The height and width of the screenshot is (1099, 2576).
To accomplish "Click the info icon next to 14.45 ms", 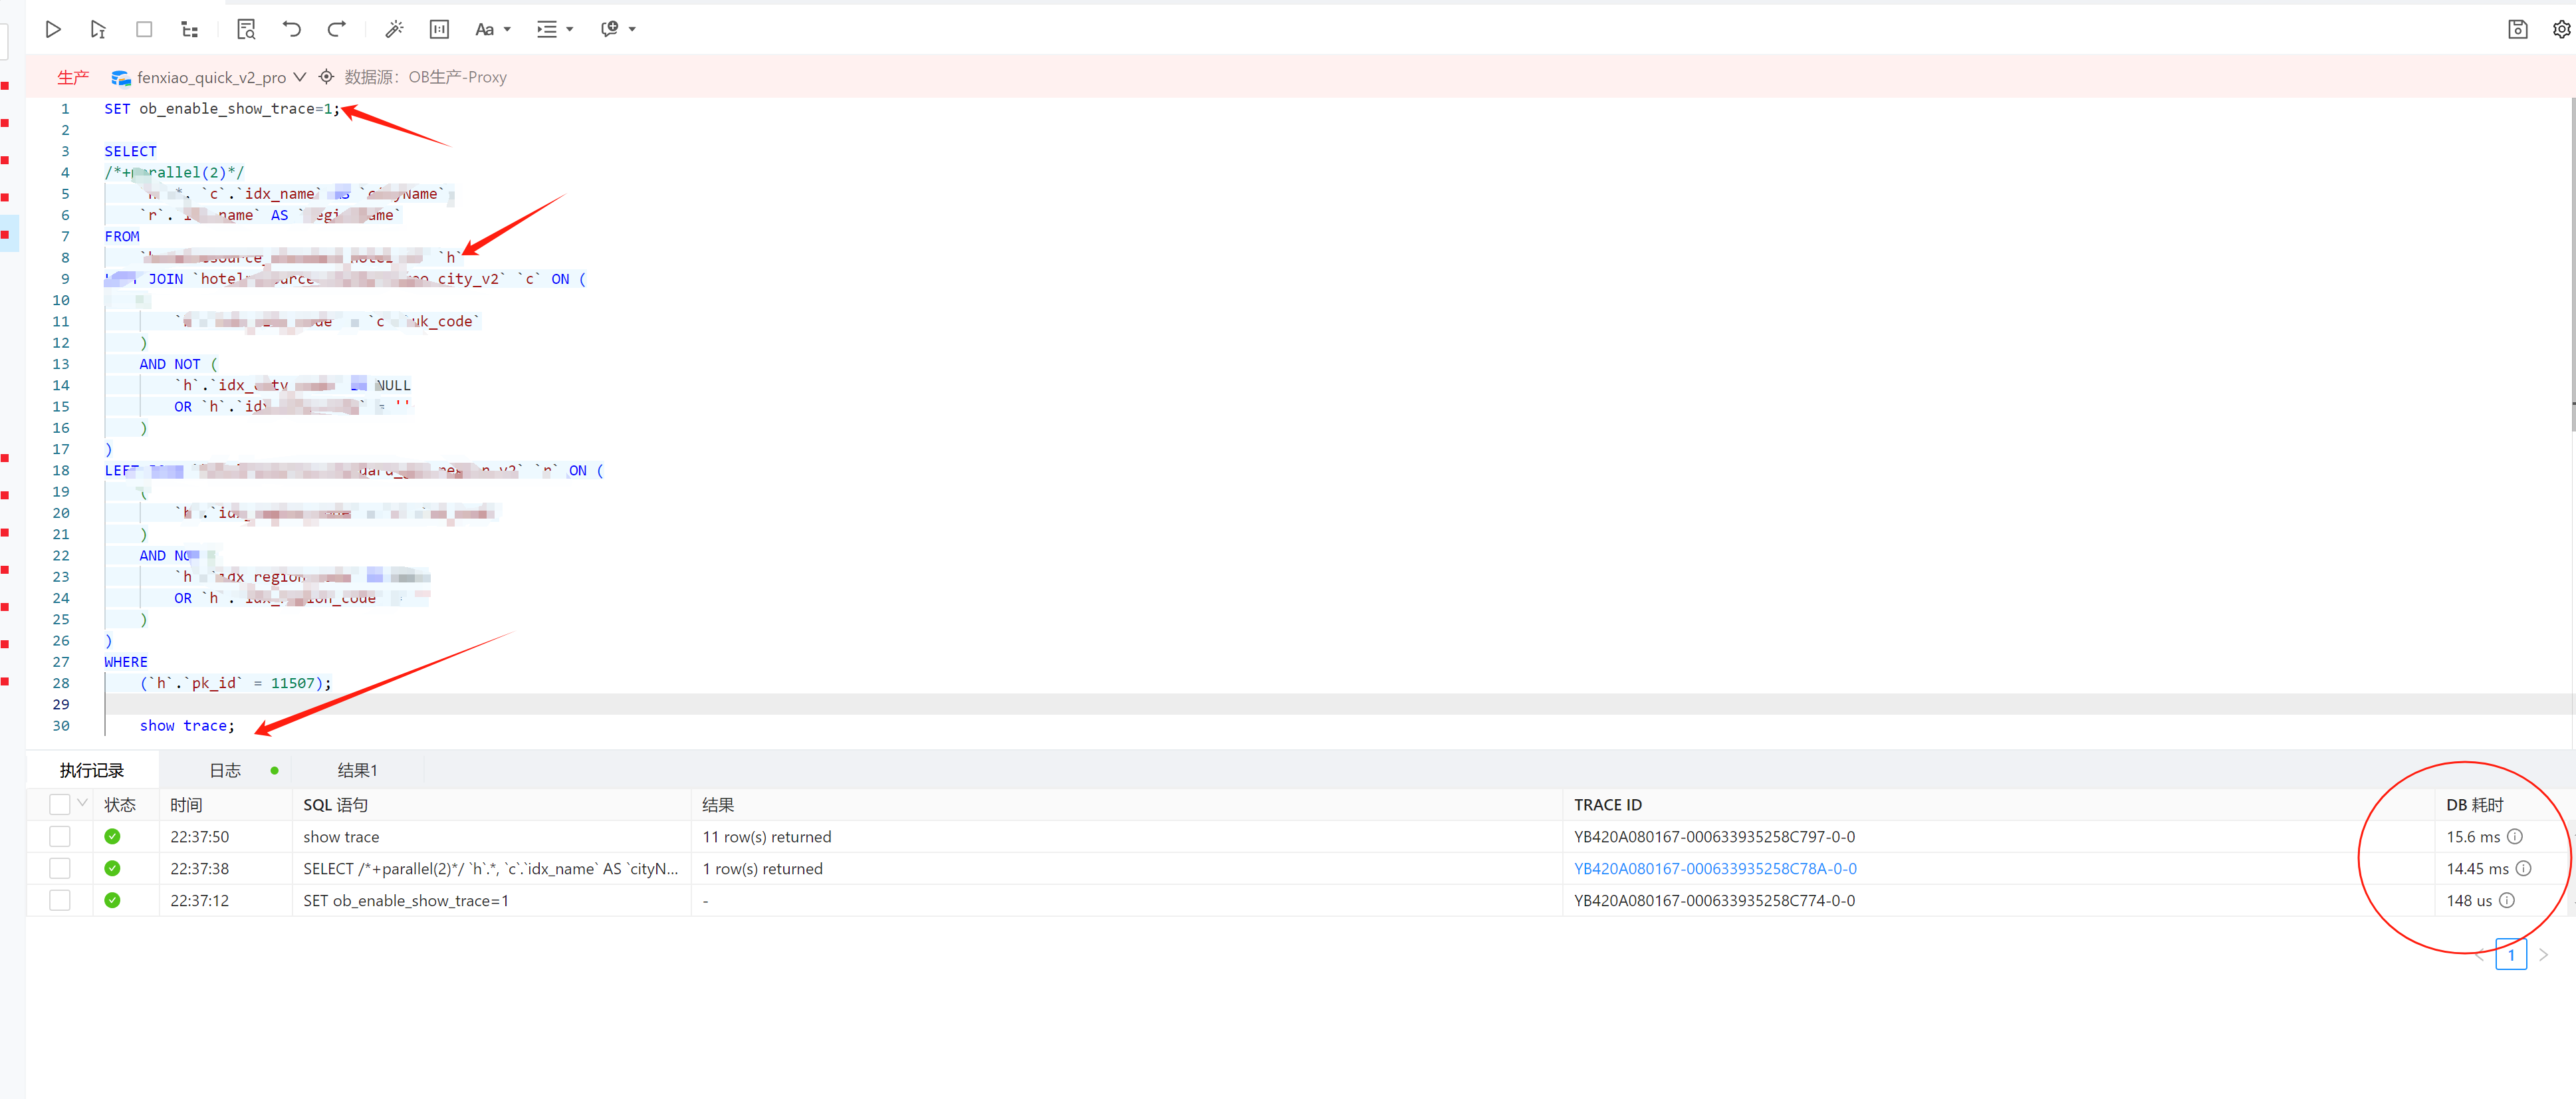I will [x=2523, y=869].
